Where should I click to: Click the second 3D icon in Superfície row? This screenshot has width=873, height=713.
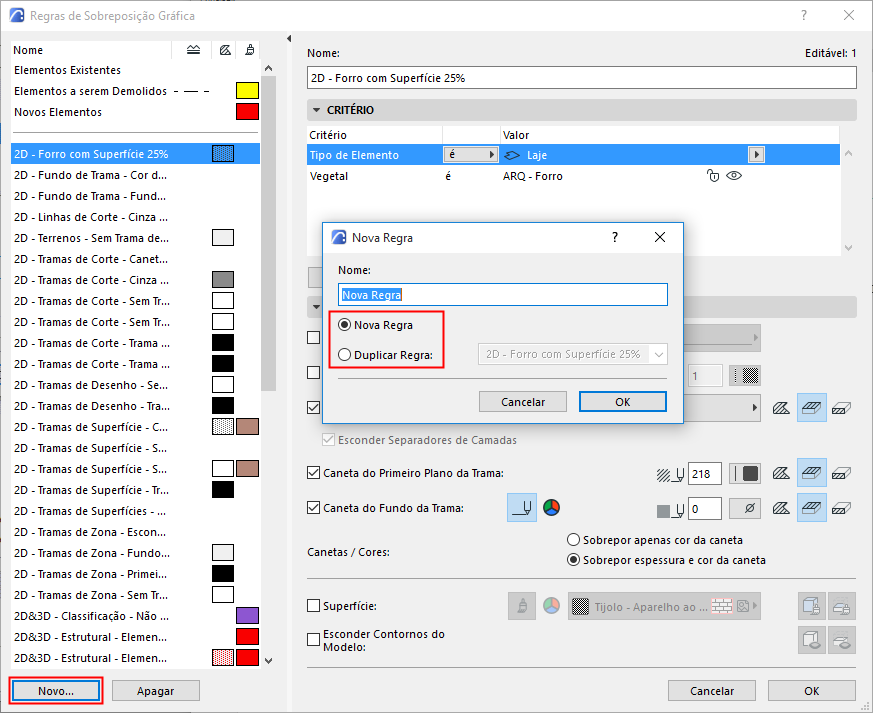pyautogui.click(x=842, y=606)
